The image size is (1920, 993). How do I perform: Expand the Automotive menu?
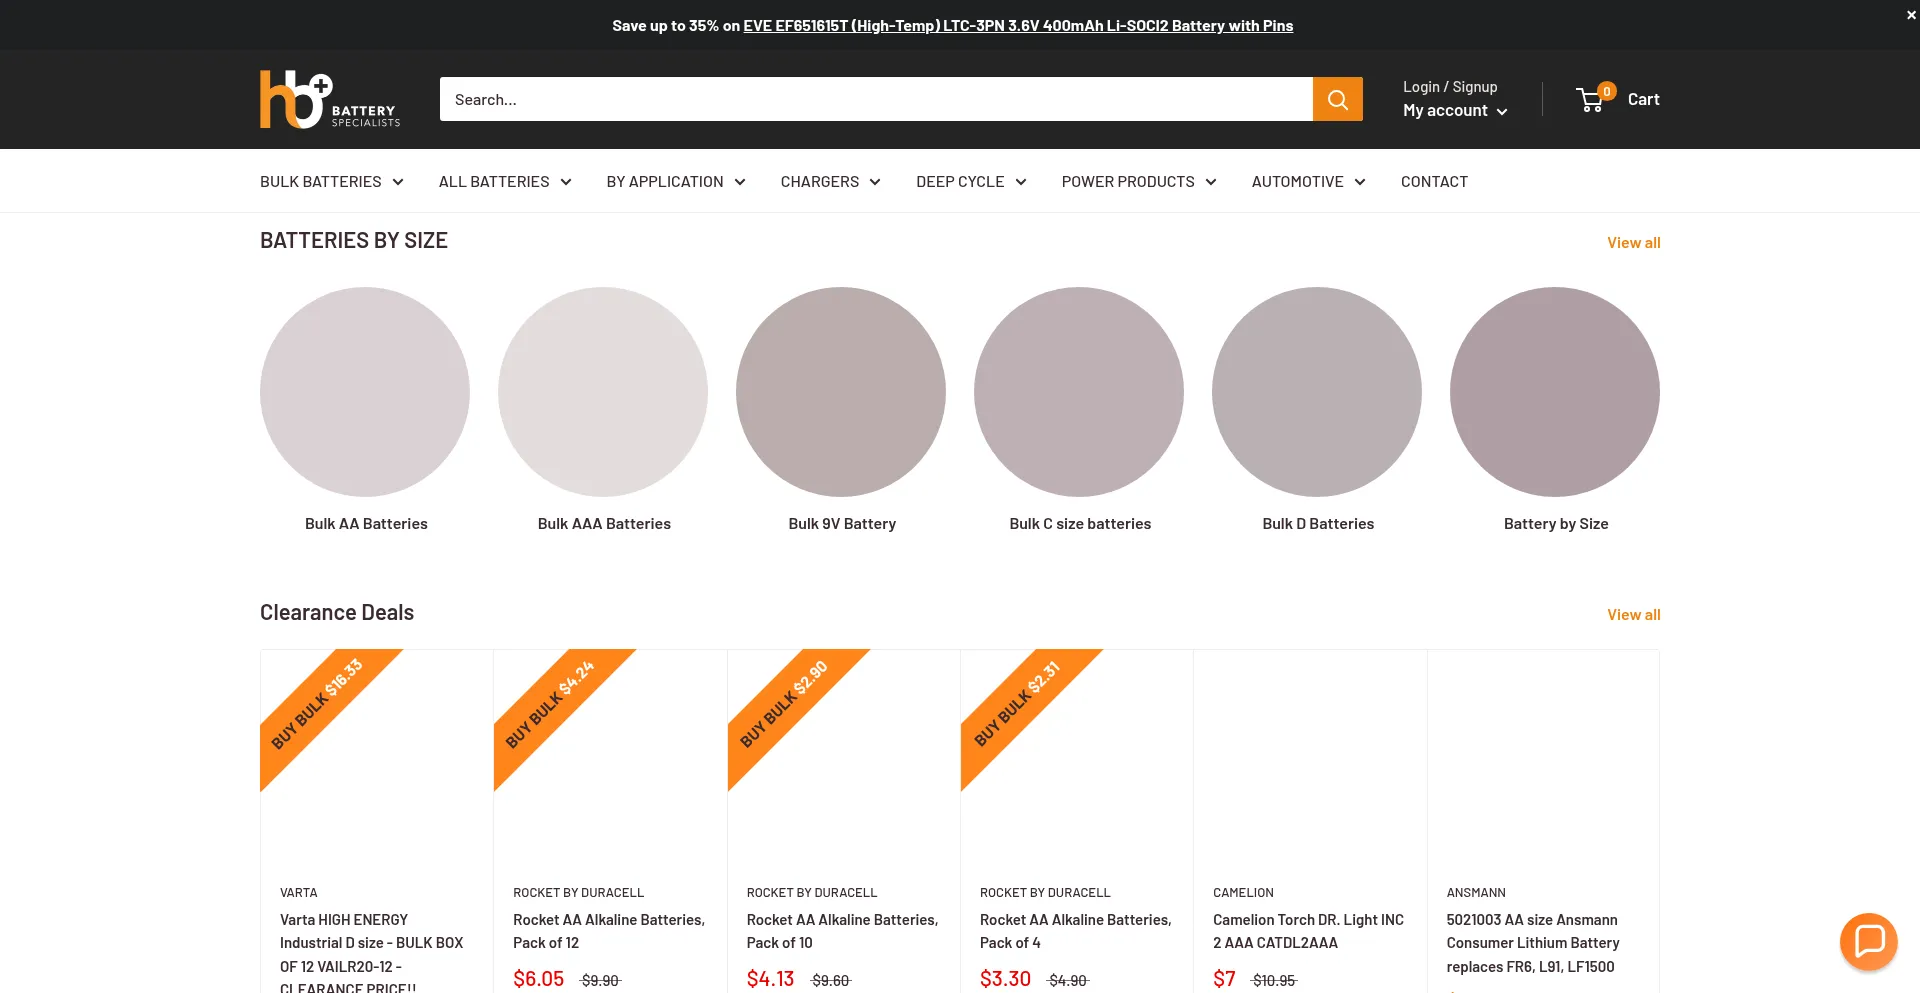pyautogui.click(x=1309, y=181)
